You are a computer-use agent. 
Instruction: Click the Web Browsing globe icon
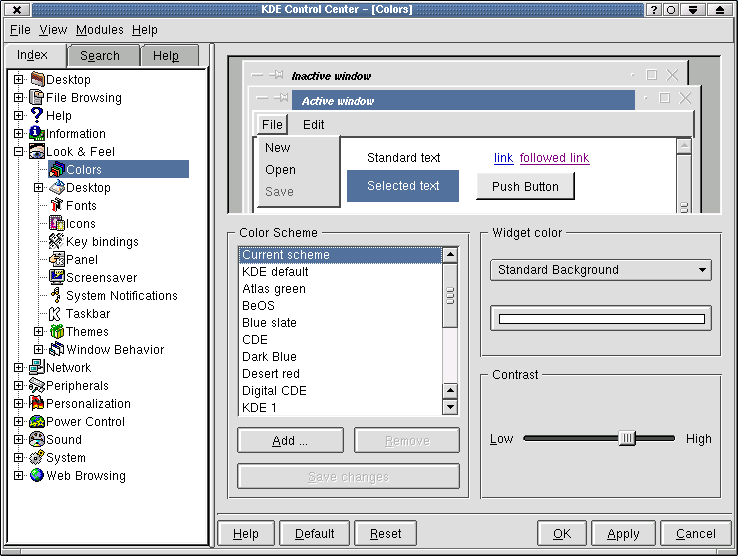37,475
